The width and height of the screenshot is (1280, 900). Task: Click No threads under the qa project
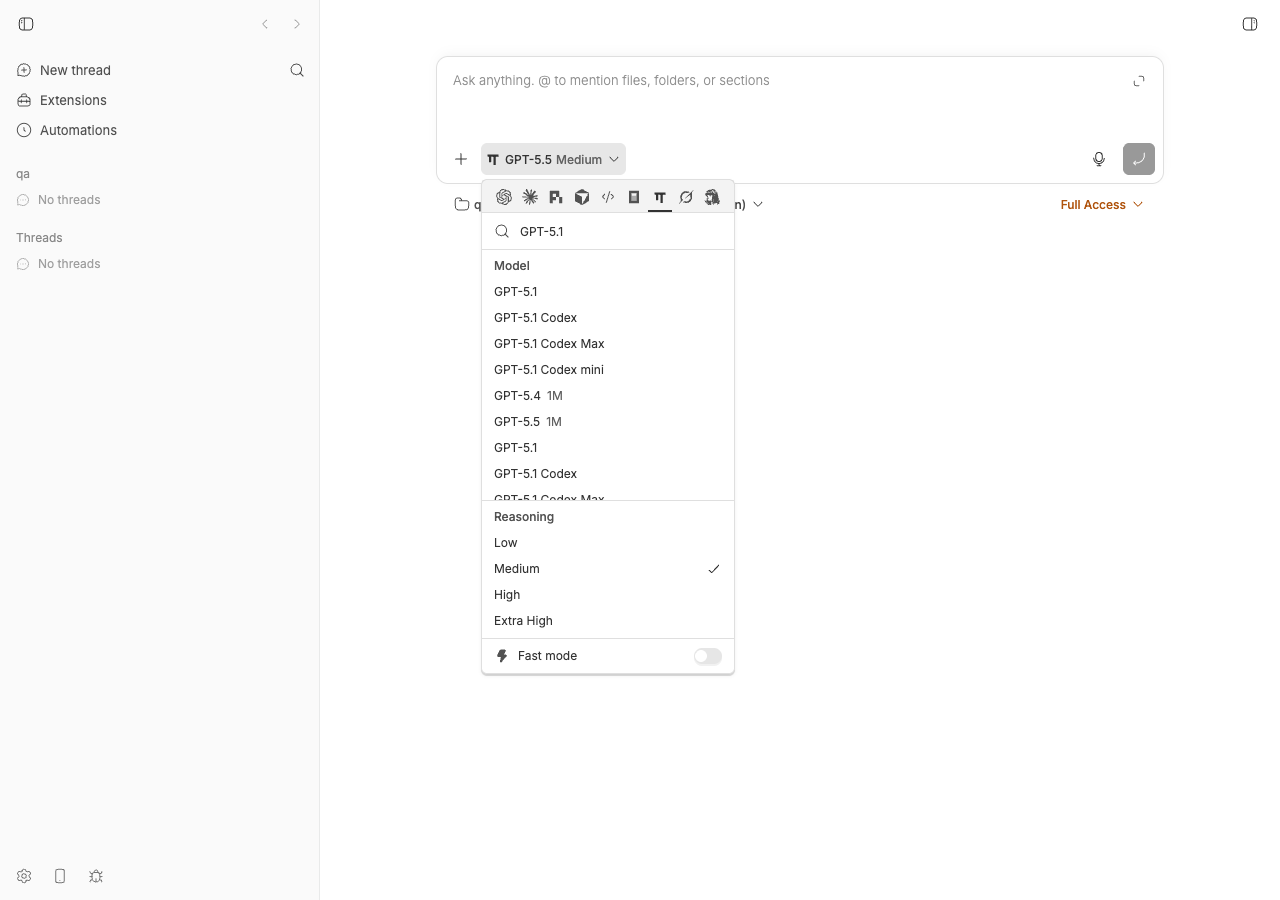click(x=69, y=200)
